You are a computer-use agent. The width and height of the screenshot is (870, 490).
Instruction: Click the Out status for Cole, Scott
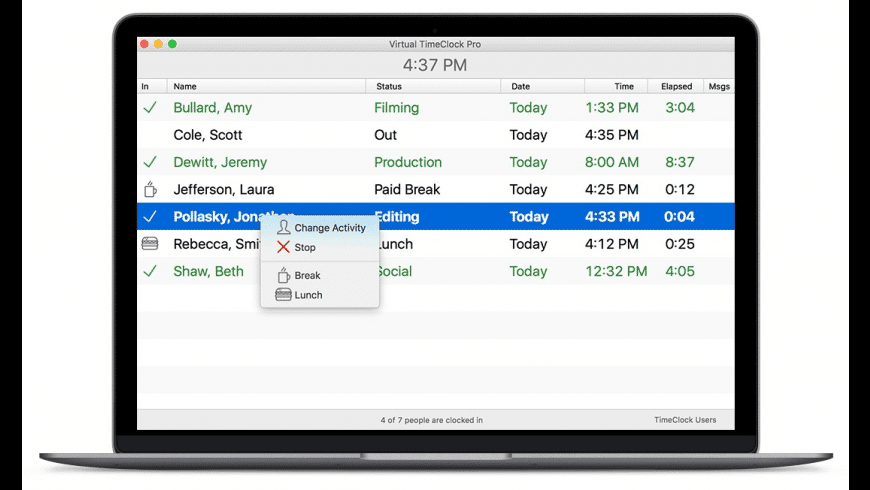click(x=385, y=135)
